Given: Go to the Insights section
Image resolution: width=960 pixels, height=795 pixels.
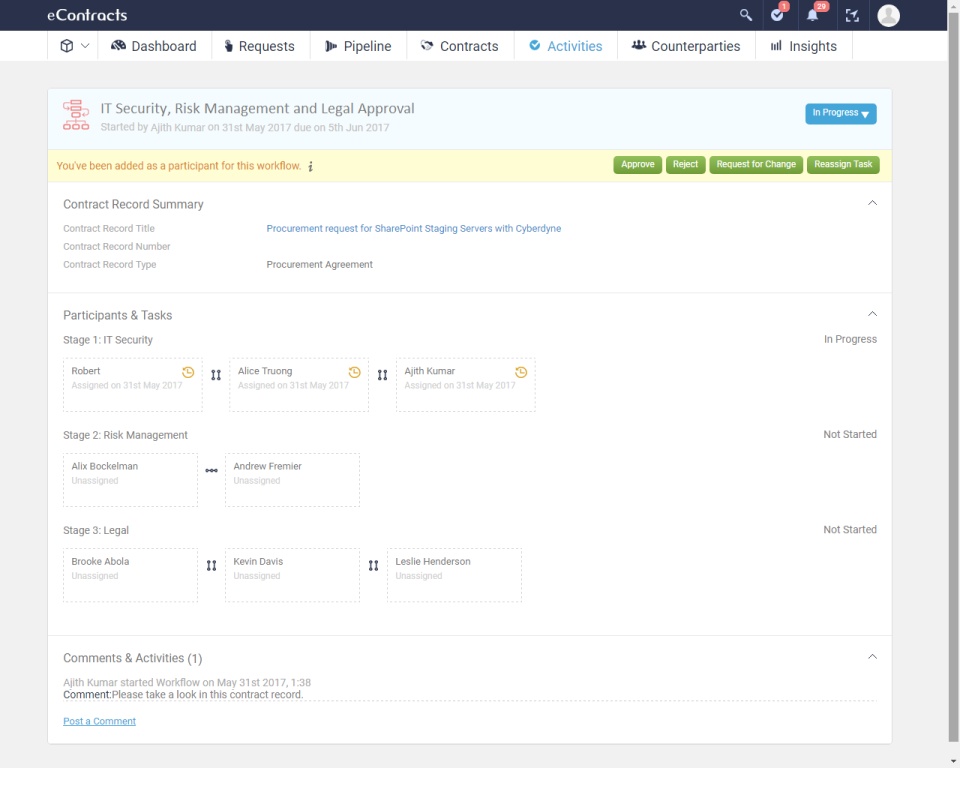Looking at the screenshot, I should (804, 45).
